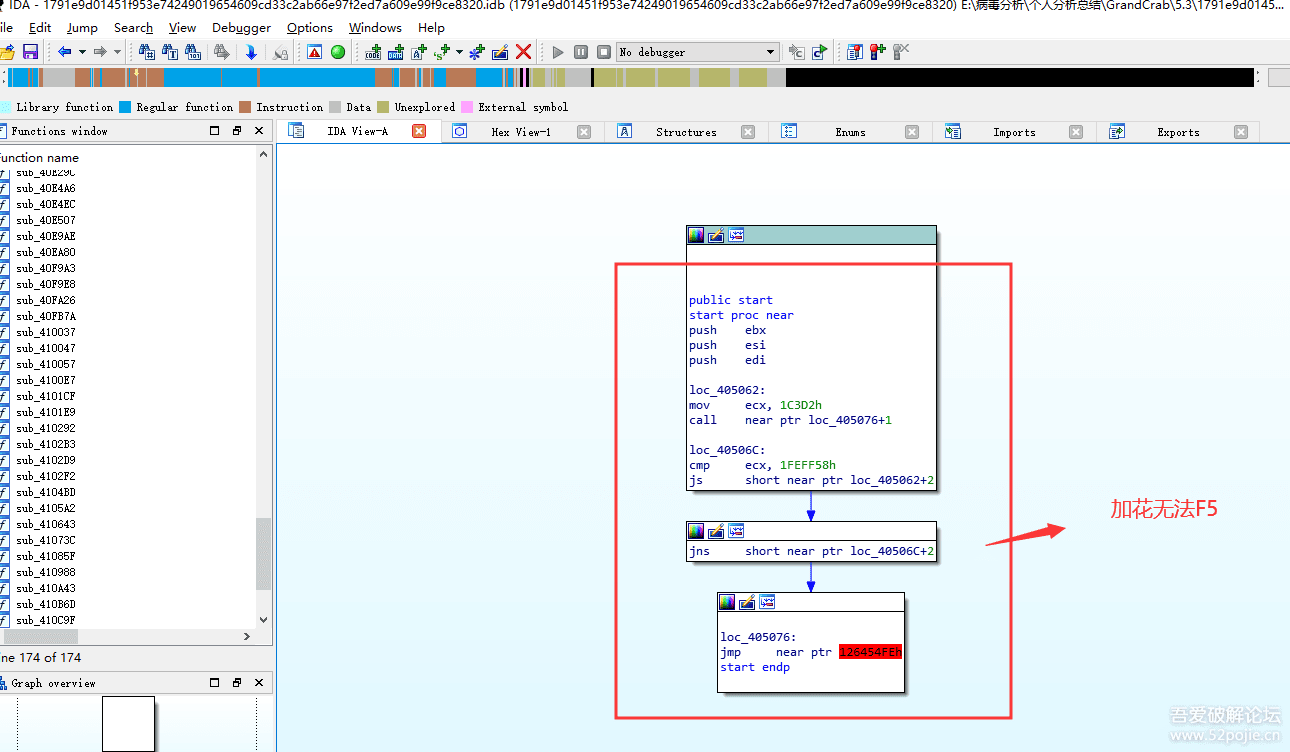Open the 'No debugger' dropdown
Image resolution: width=1290 pixels, height=752 pixels.
coord(697,51)
